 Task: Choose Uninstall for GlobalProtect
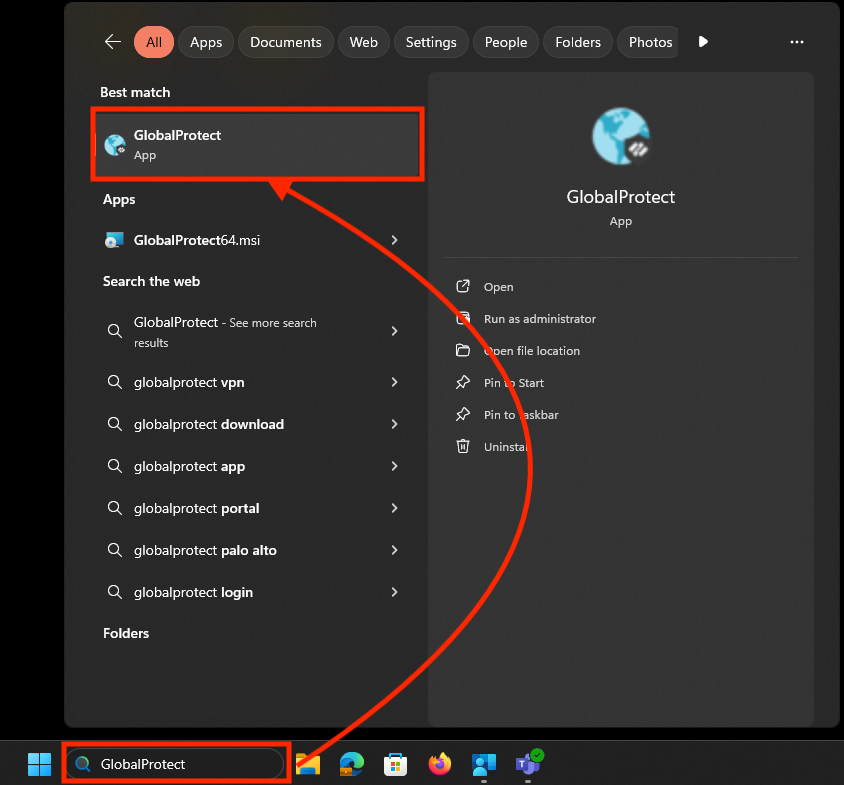point(505,447)
